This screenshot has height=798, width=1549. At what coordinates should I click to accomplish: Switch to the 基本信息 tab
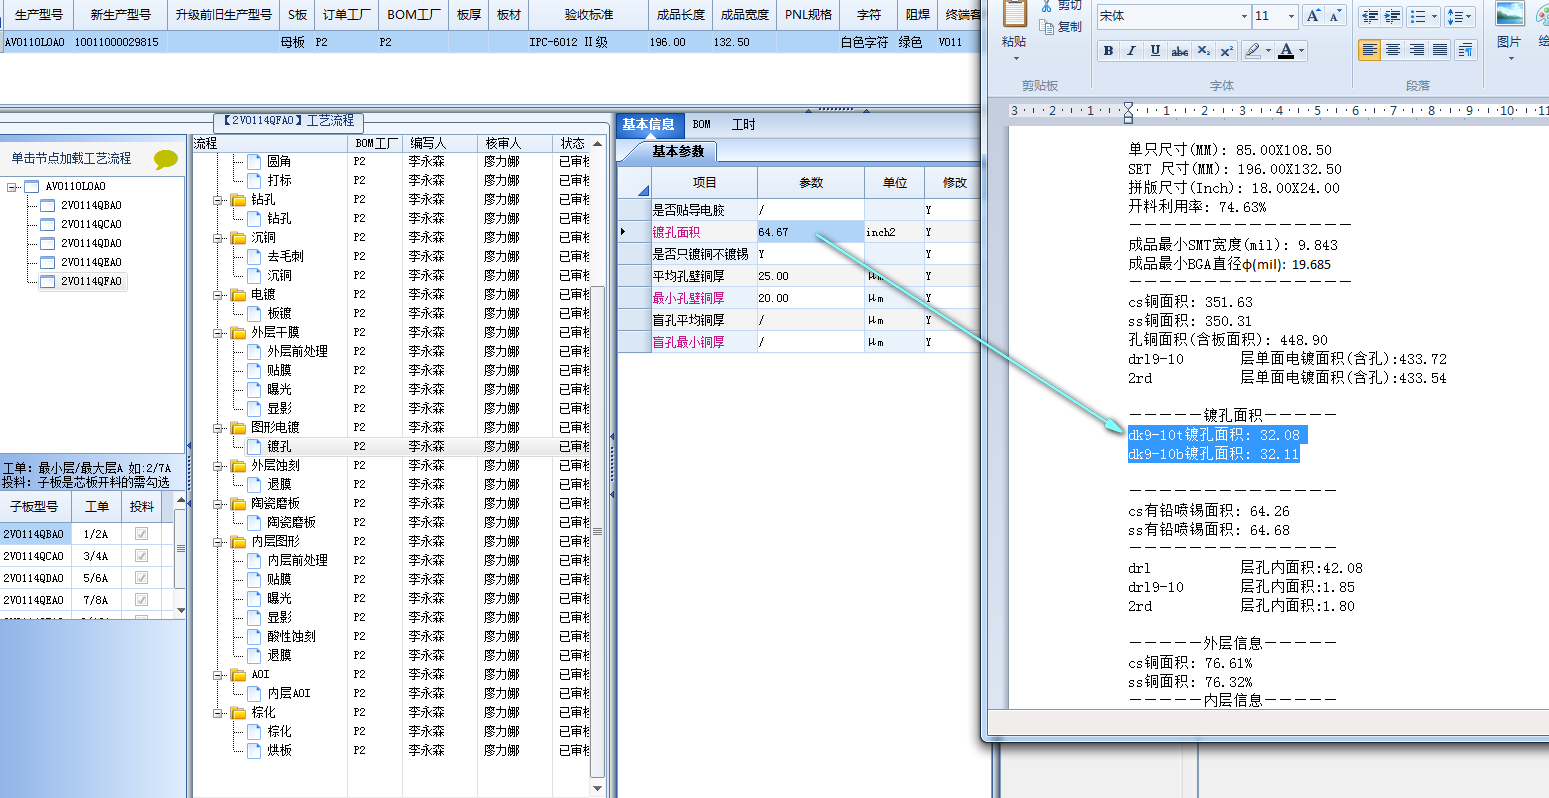pos(648,125)
